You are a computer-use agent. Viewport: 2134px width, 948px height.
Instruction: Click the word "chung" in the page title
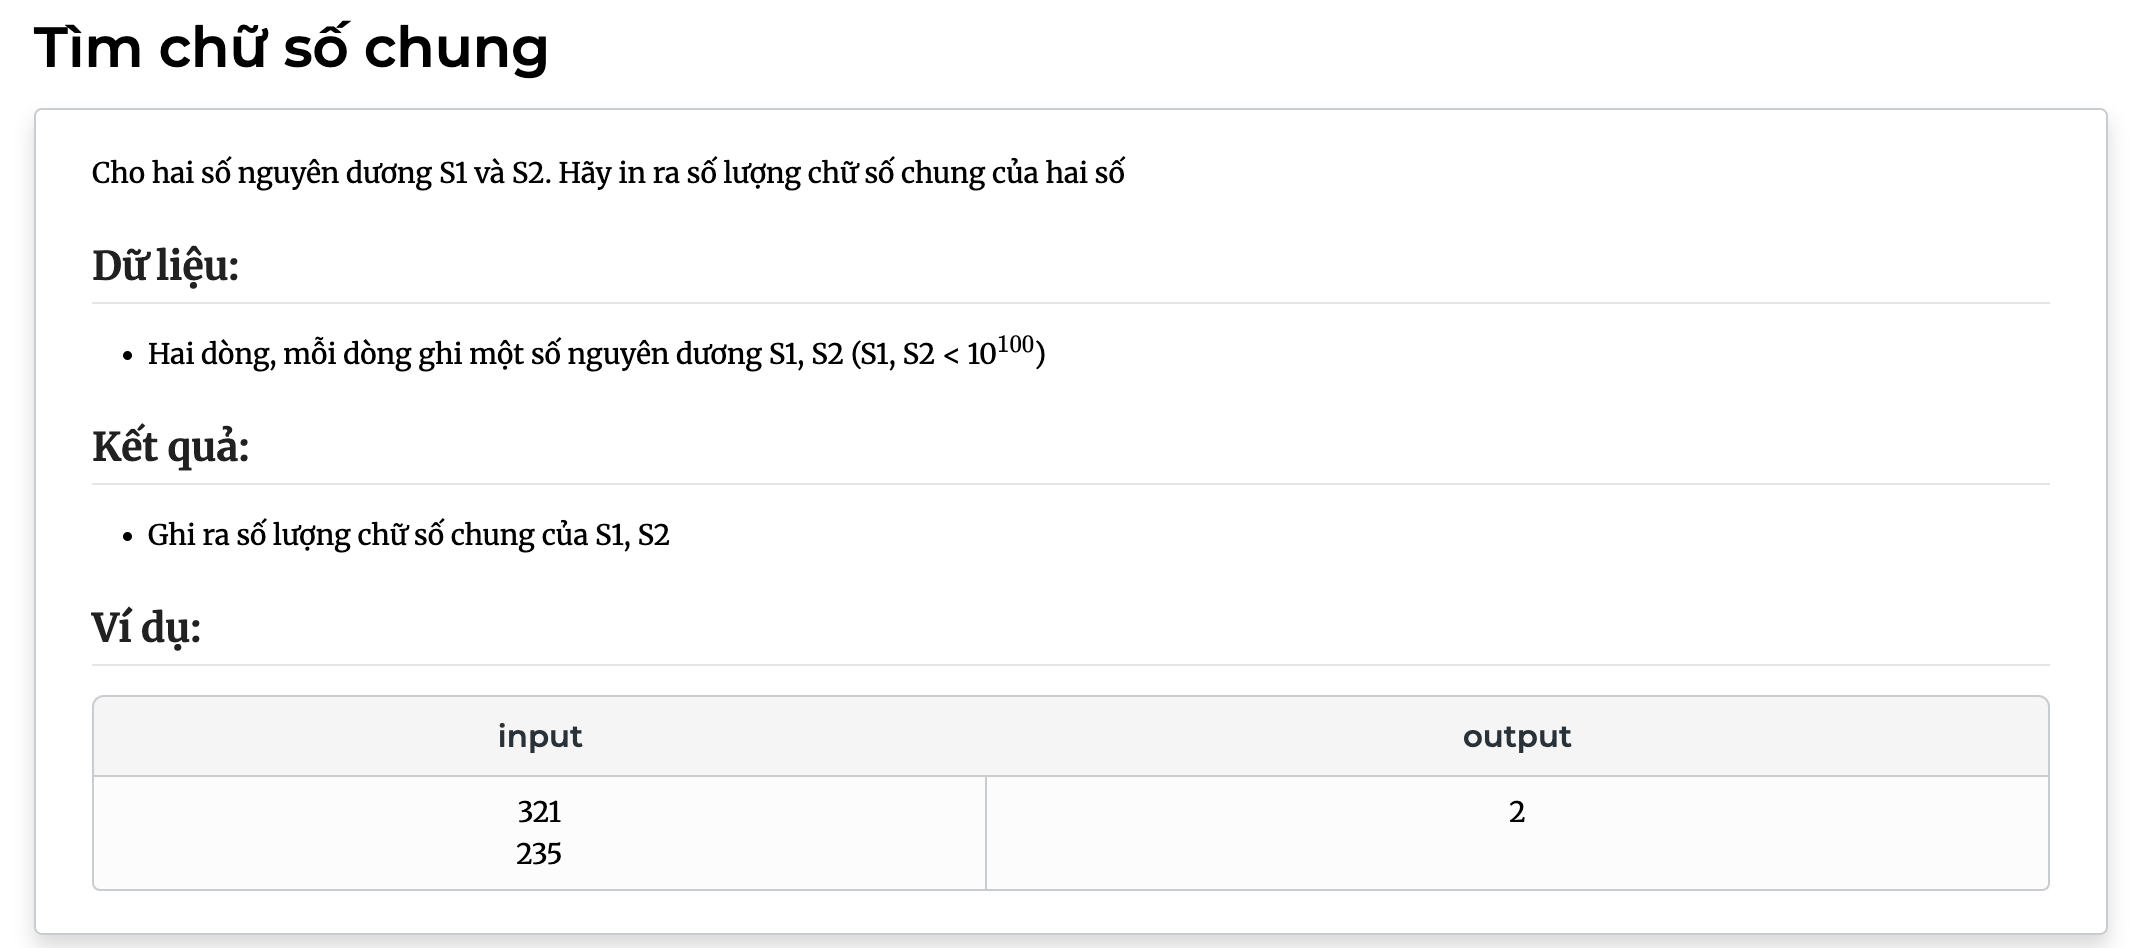(x=456, y=49)
